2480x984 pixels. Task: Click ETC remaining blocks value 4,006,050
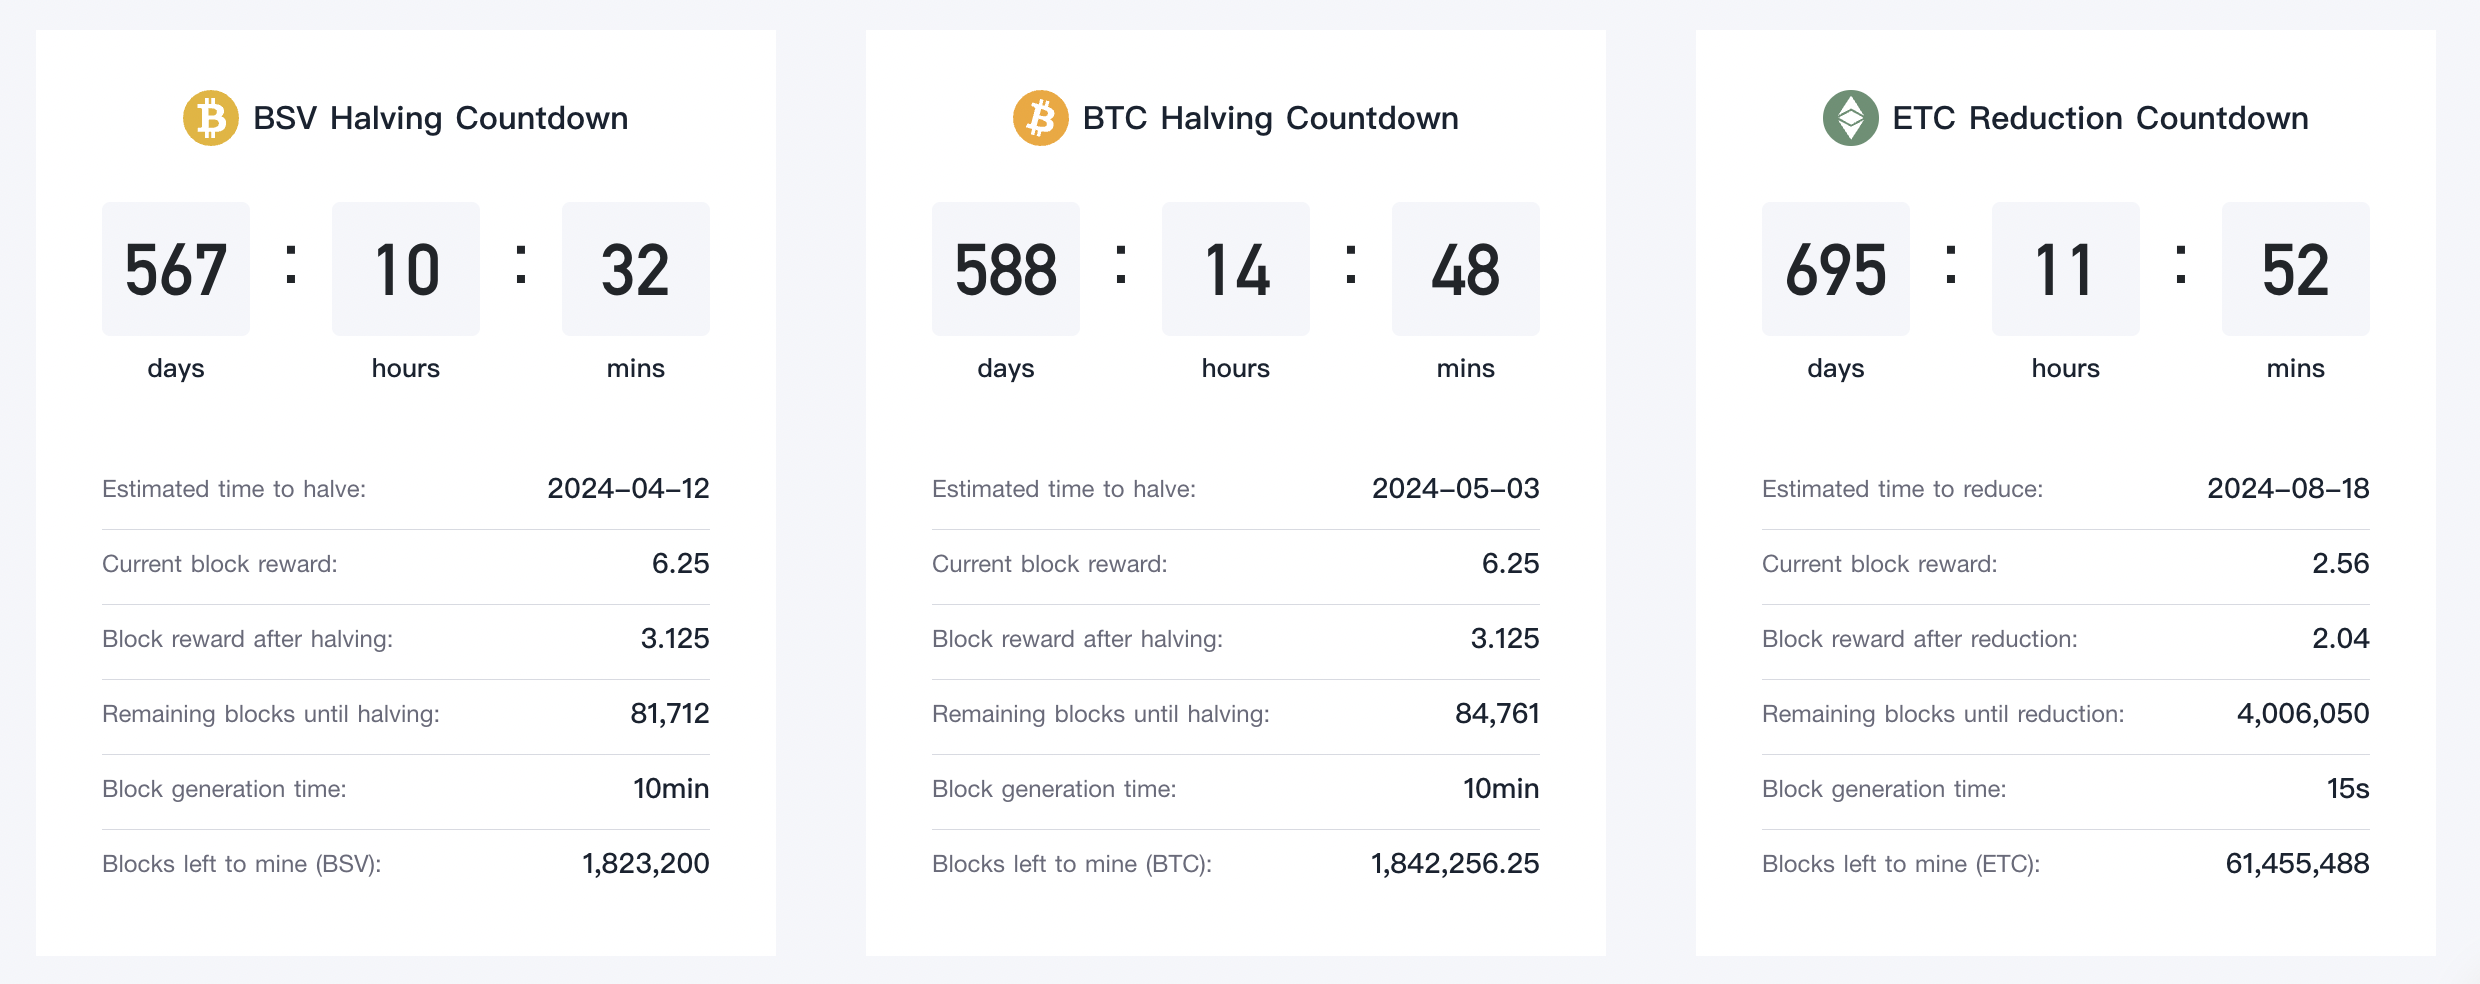click(x=2302, y=713)
